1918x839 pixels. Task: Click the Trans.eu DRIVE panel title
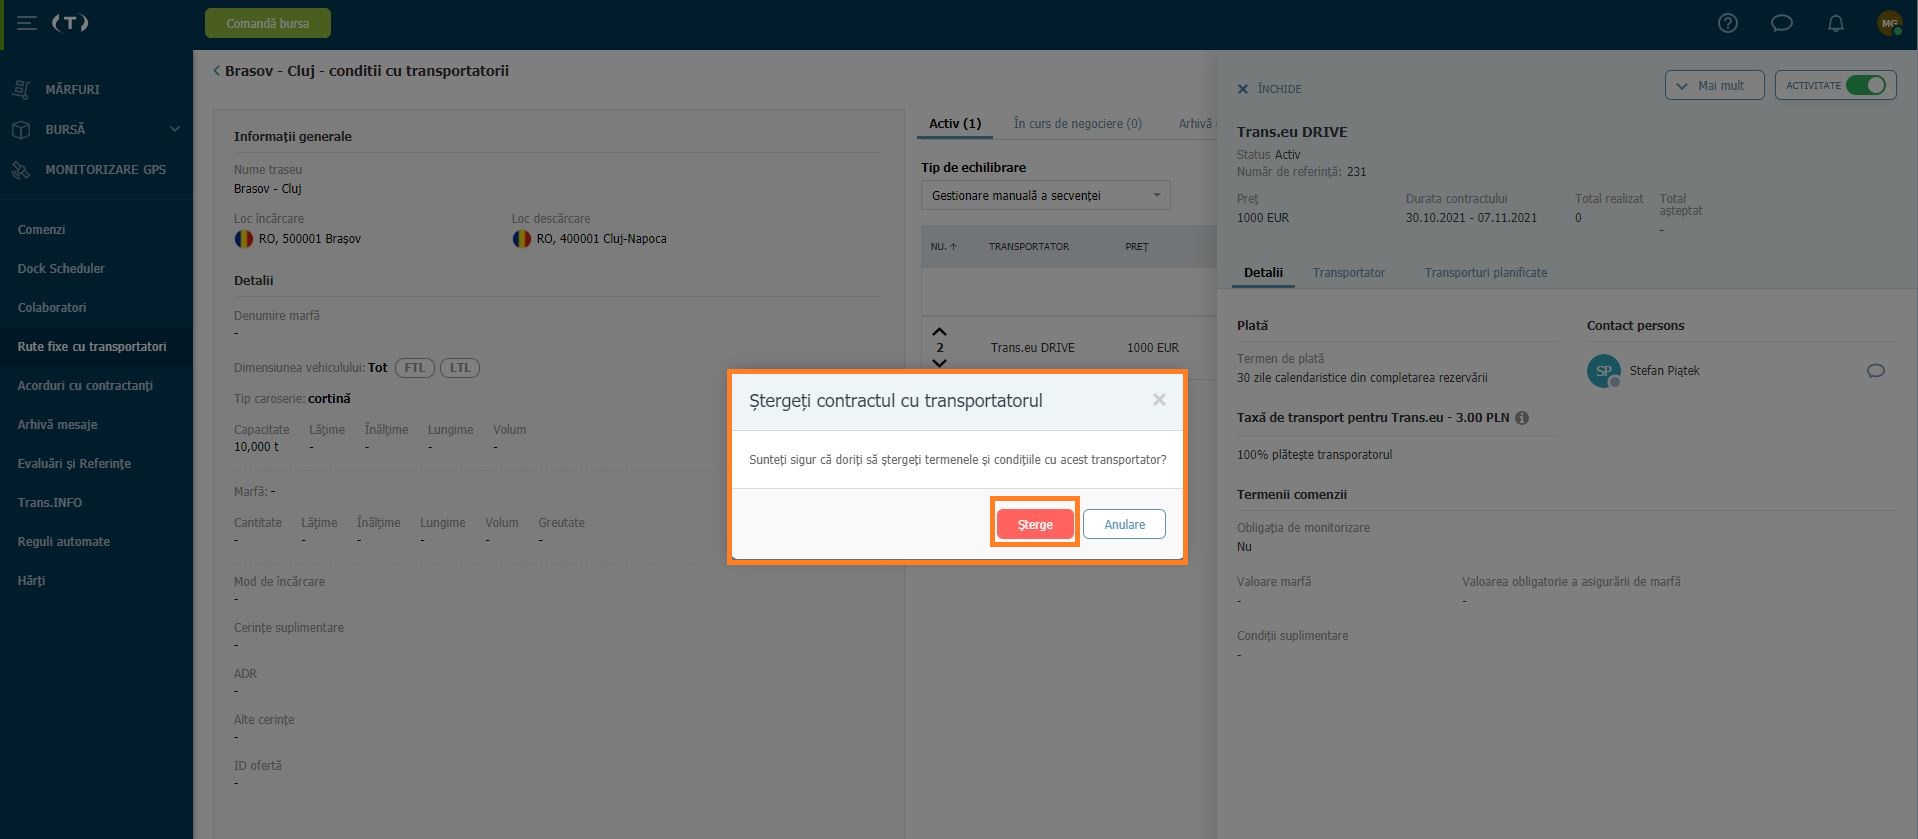tap(1292, 132)
